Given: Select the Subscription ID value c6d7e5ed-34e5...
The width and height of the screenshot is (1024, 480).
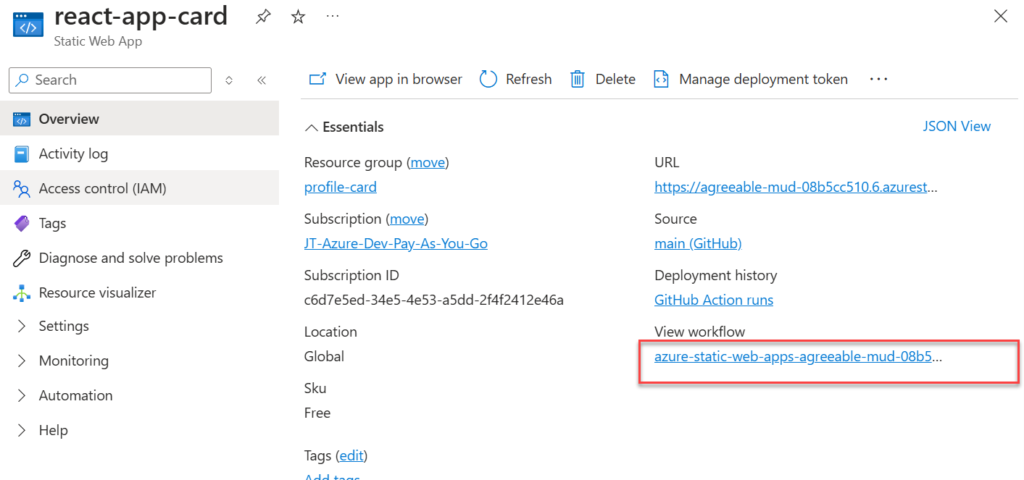Looking at the screenshot, I should (434, 300).
